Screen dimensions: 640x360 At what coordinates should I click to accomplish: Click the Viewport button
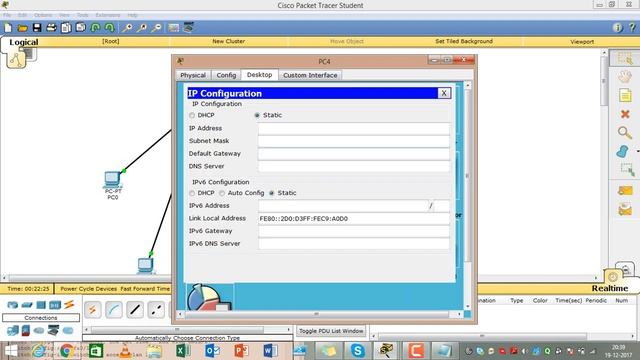click(x=582, y=42)
